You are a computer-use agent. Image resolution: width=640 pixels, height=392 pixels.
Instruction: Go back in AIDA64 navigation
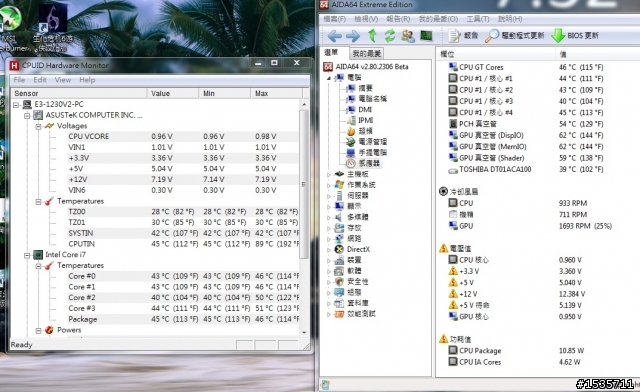(334, 36)
